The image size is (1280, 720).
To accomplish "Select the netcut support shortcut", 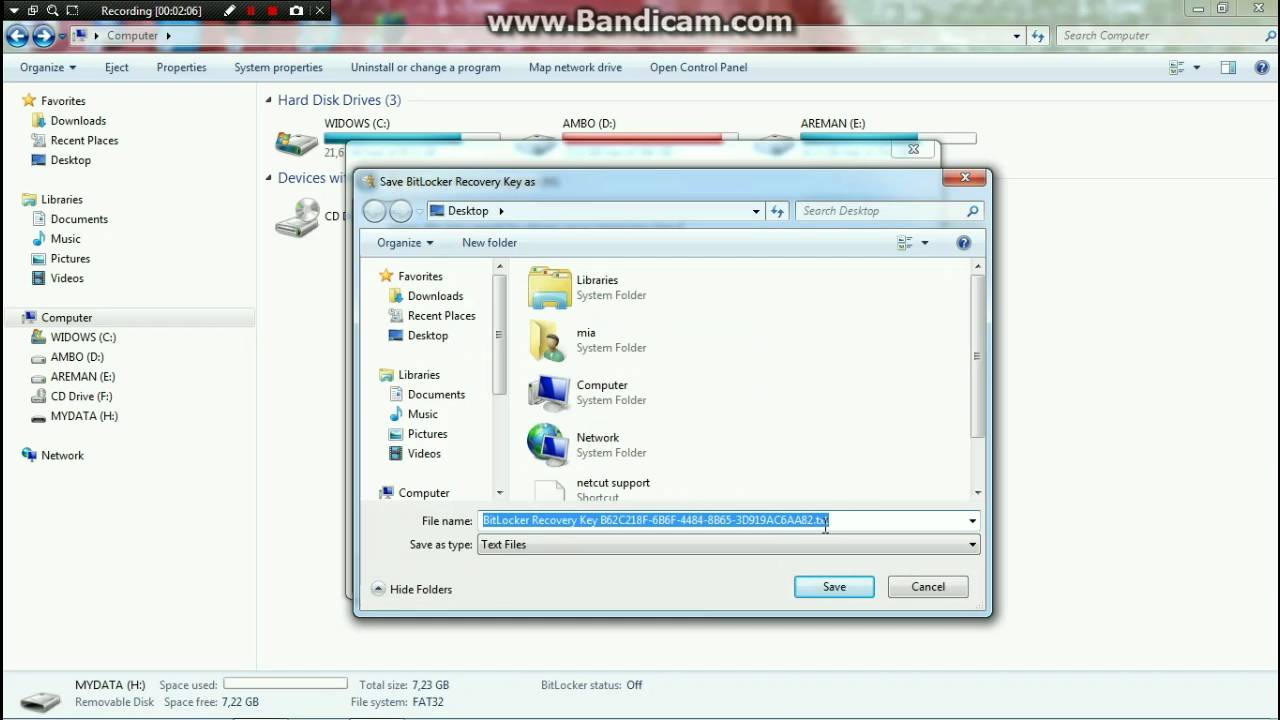I will click(x=613, y=489).
